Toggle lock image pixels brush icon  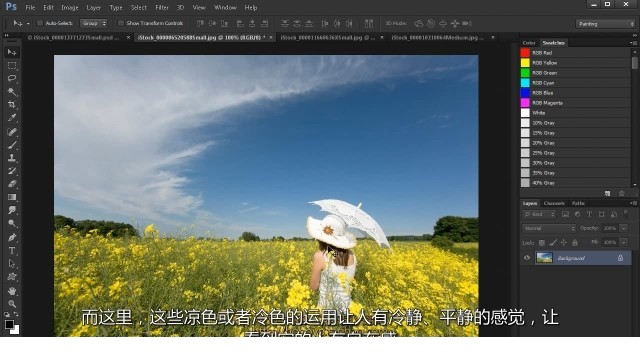553,242
